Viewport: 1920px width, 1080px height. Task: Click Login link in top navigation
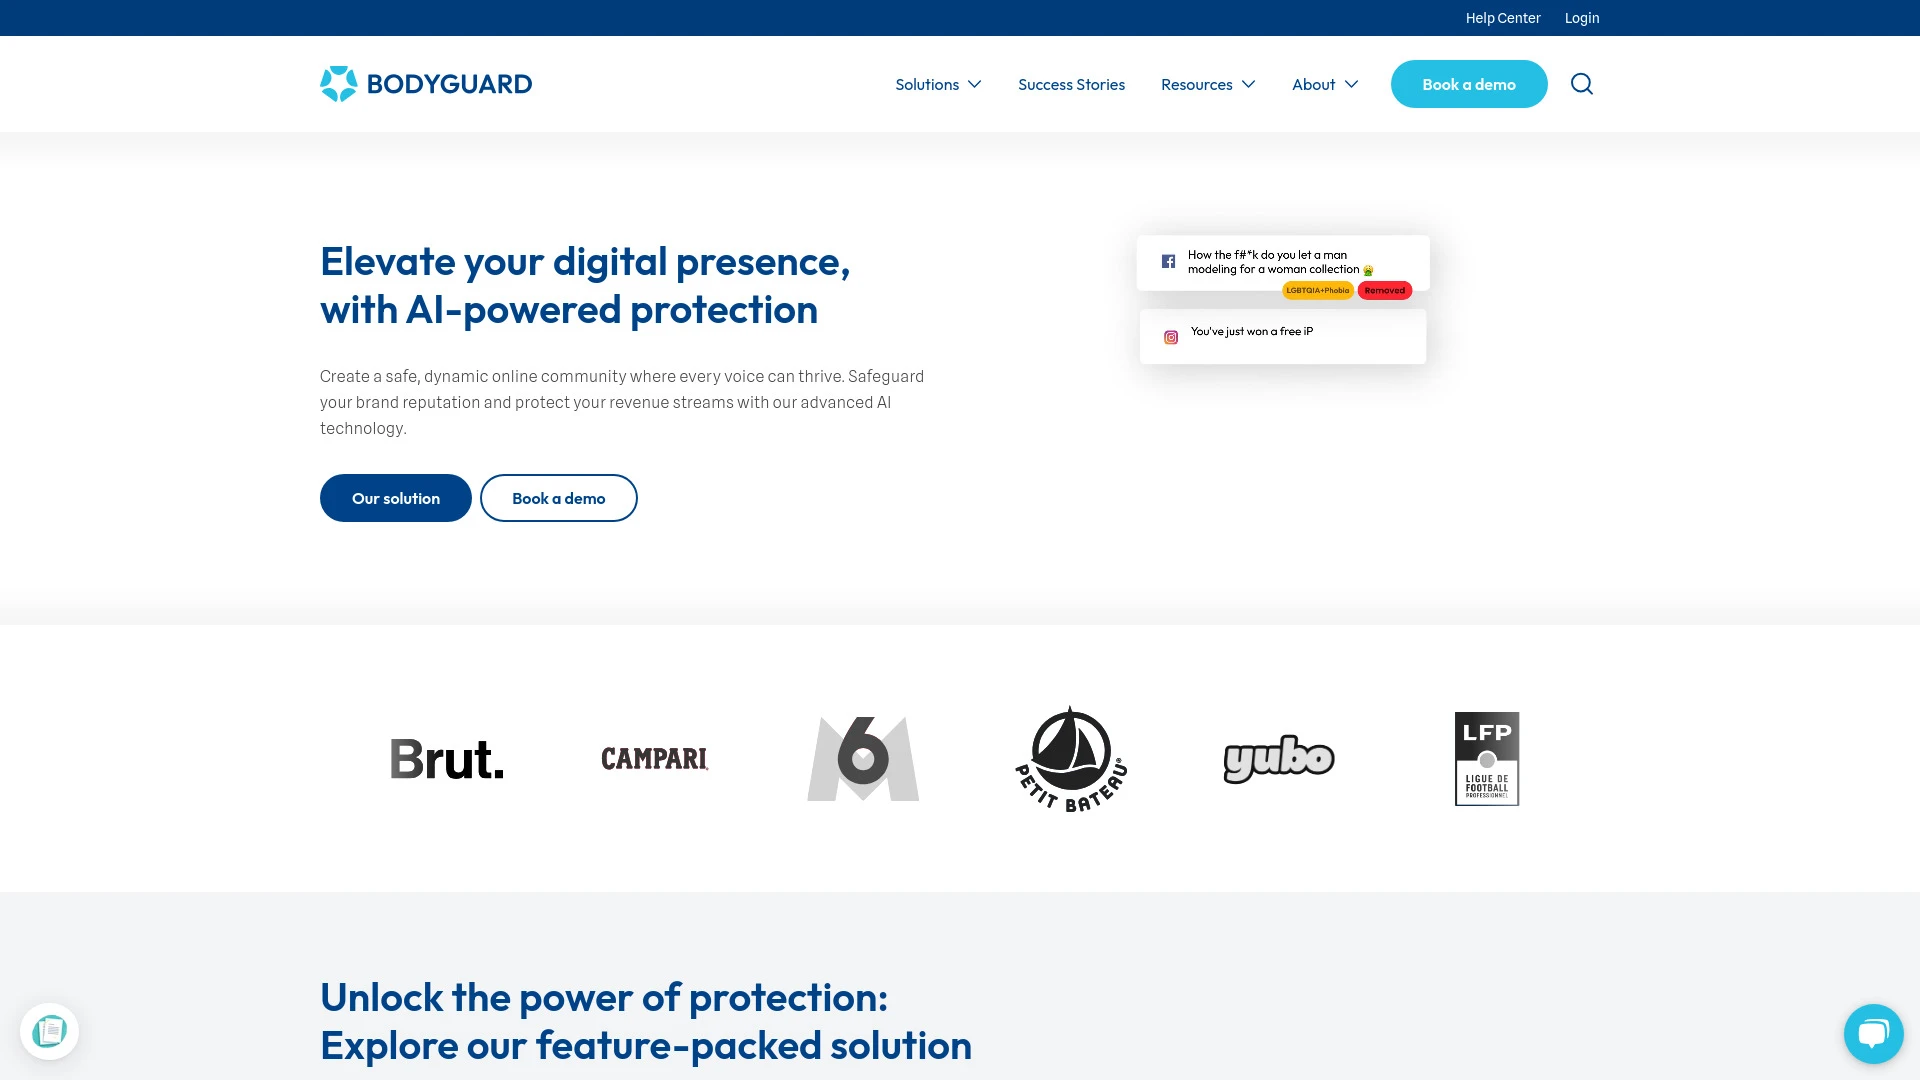click(x=1582, y=17)
